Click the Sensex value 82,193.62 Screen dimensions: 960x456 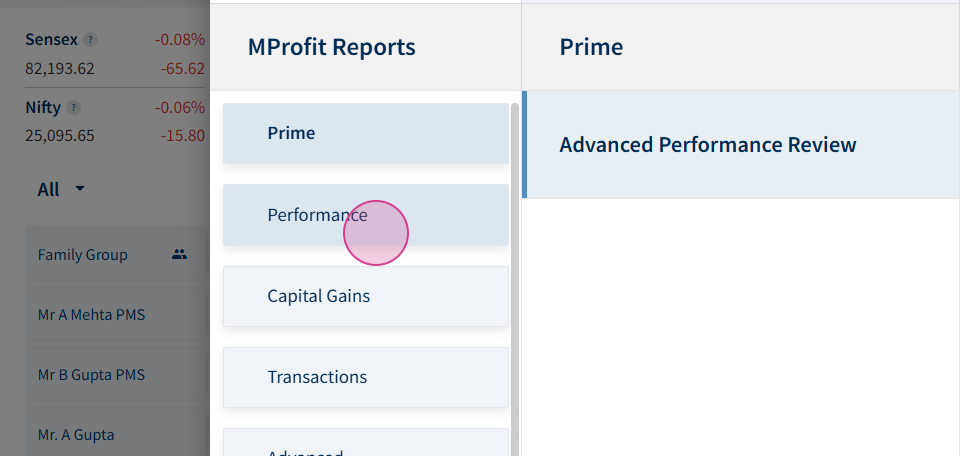click(60, 69)
